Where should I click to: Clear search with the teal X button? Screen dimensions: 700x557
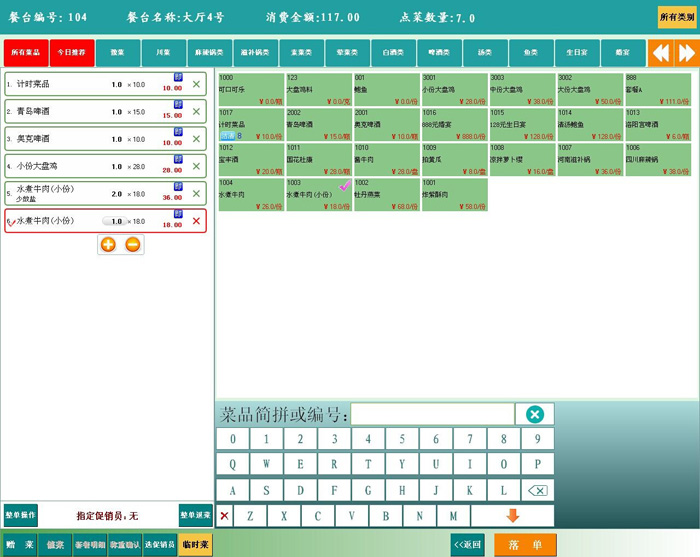(x=534, y=414)
